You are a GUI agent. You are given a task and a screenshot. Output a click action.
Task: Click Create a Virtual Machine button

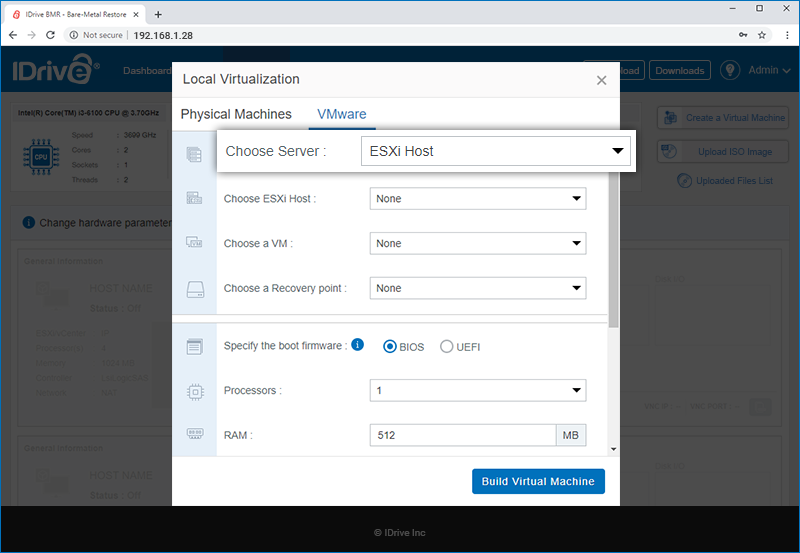[x=723, y=118]
